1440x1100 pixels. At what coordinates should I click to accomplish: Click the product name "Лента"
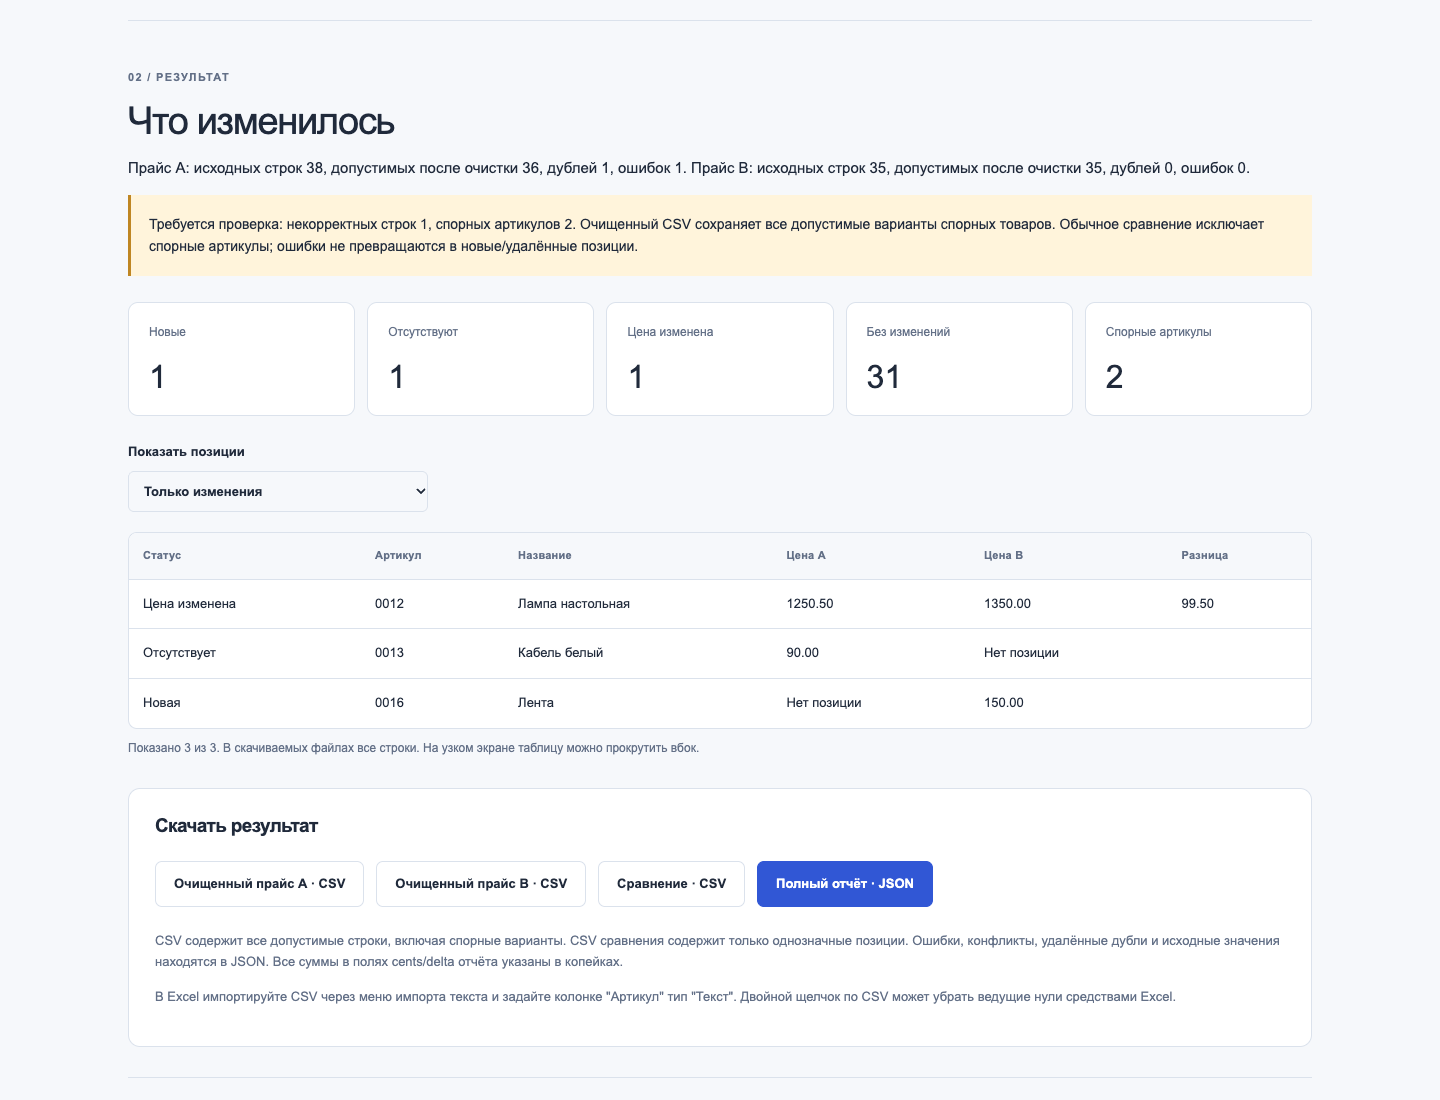pyautogui.click(x=536, y=703)
